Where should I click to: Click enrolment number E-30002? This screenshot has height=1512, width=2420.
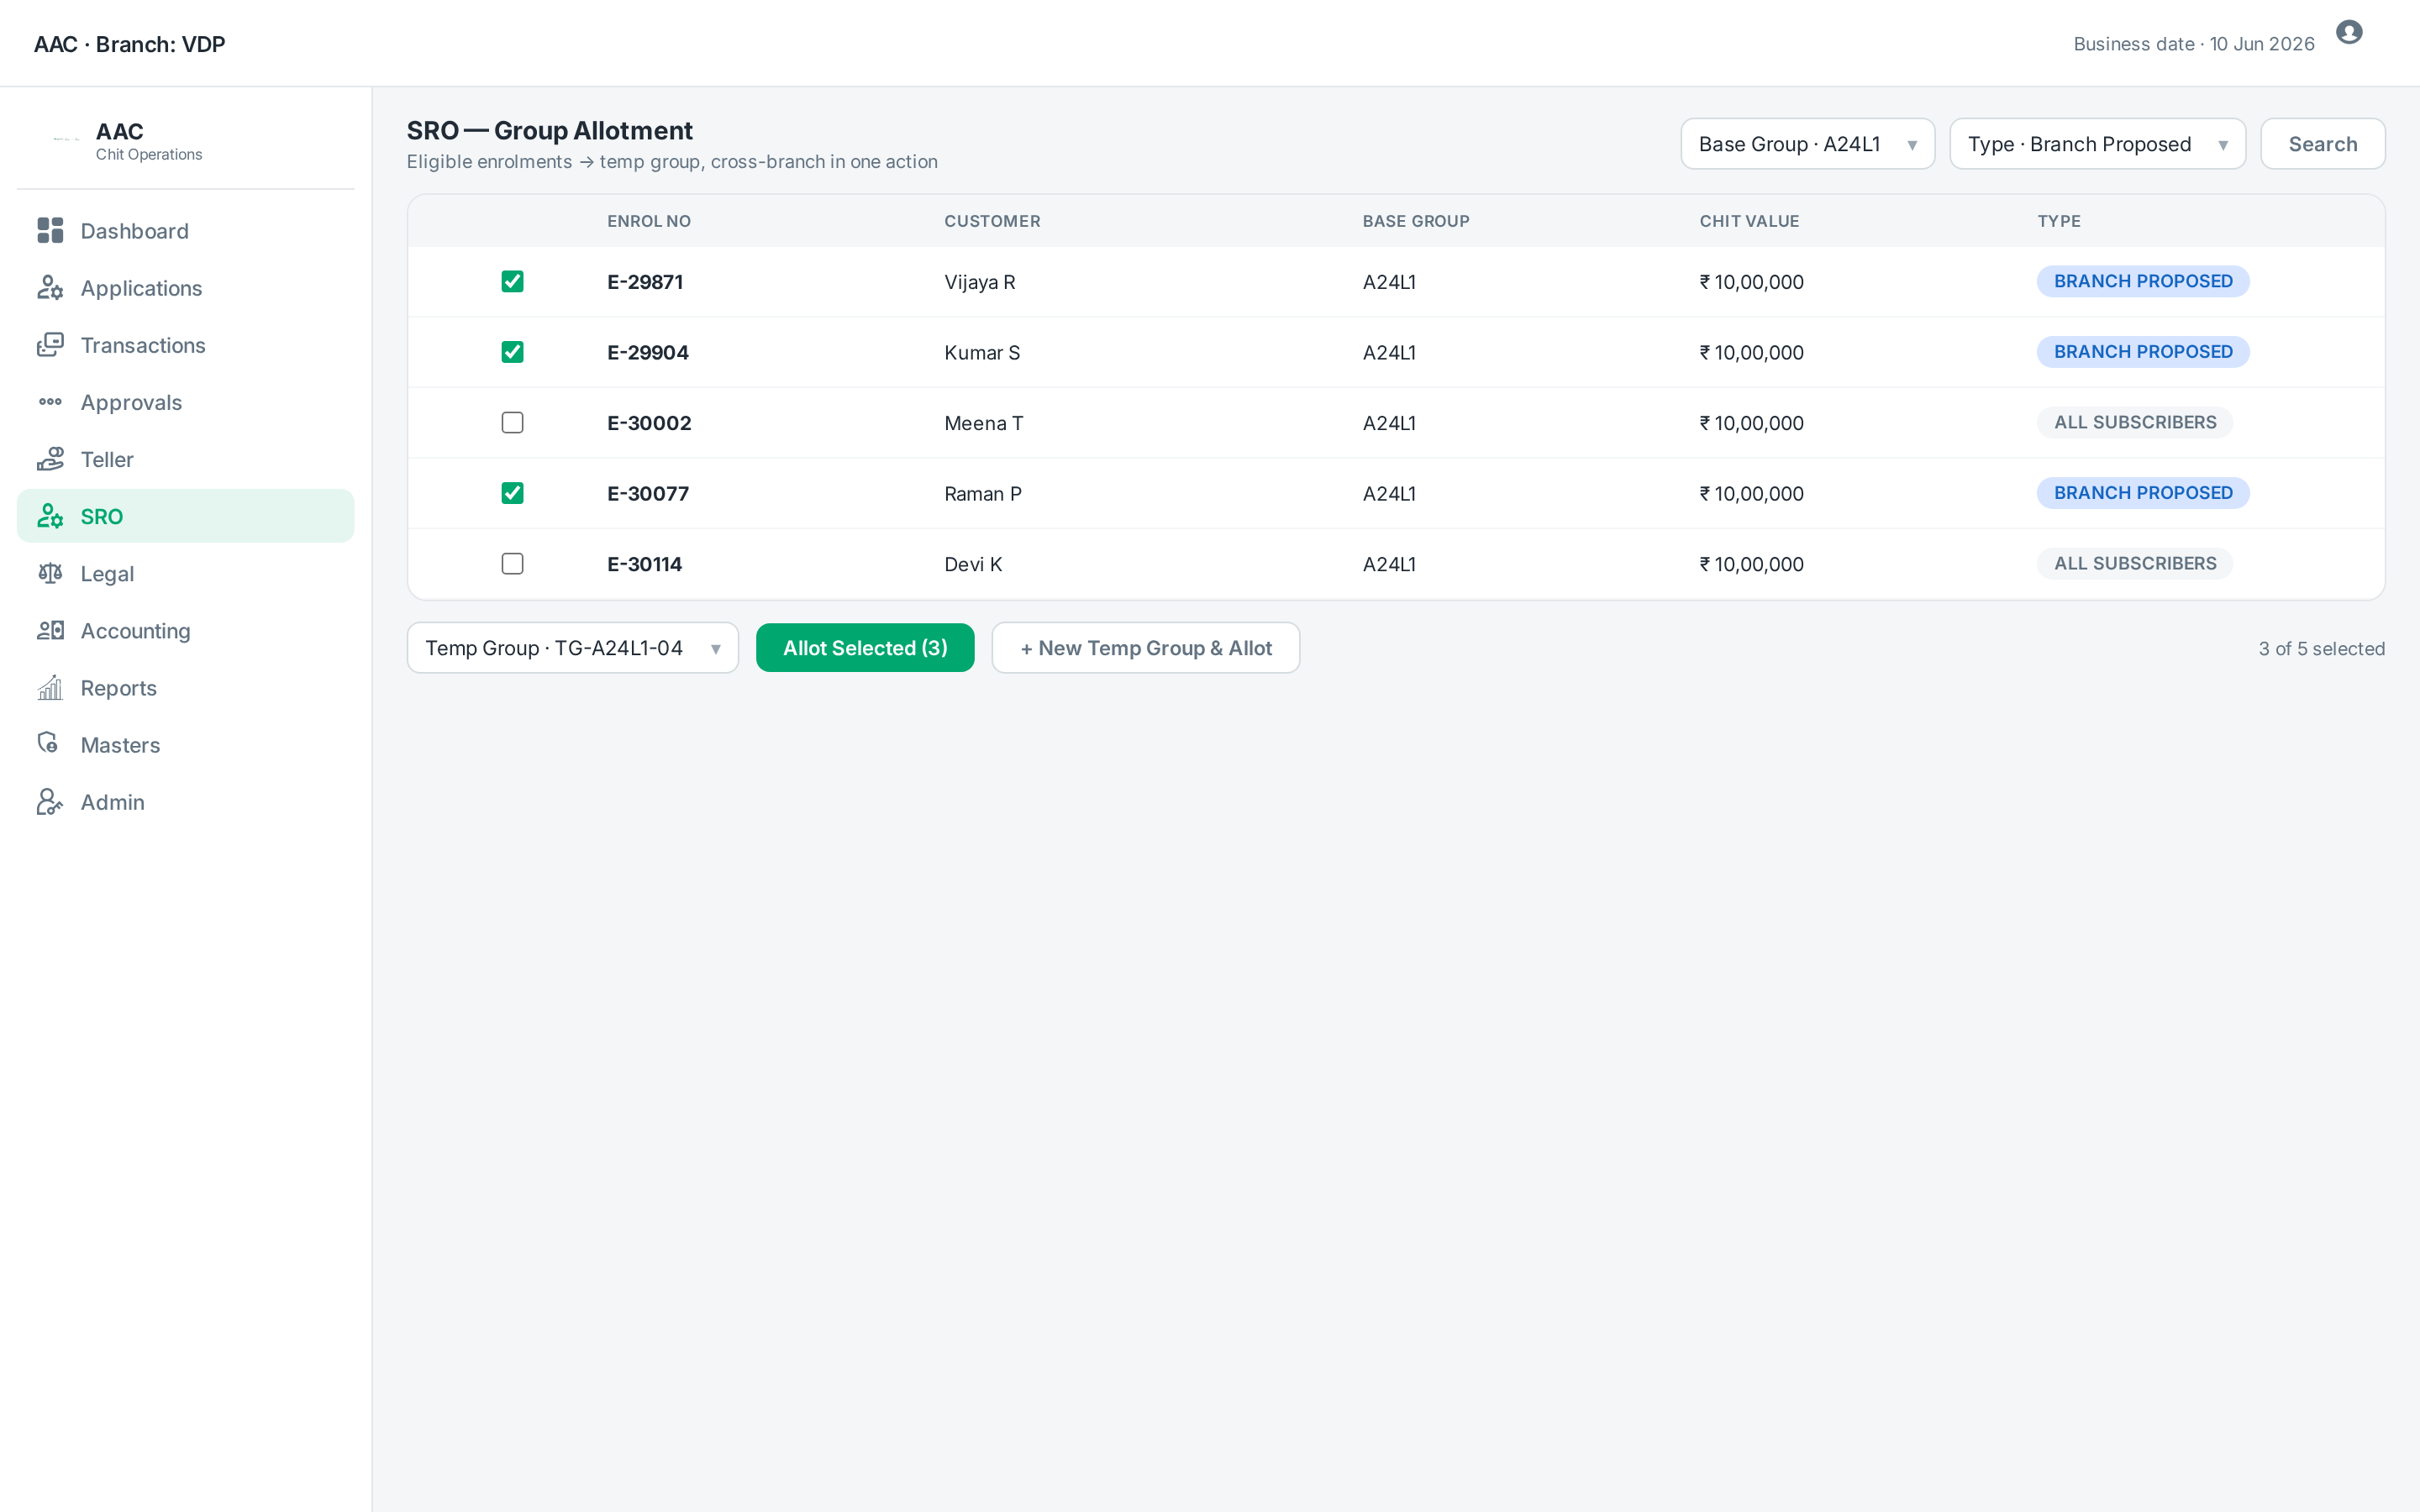point(649,423)
